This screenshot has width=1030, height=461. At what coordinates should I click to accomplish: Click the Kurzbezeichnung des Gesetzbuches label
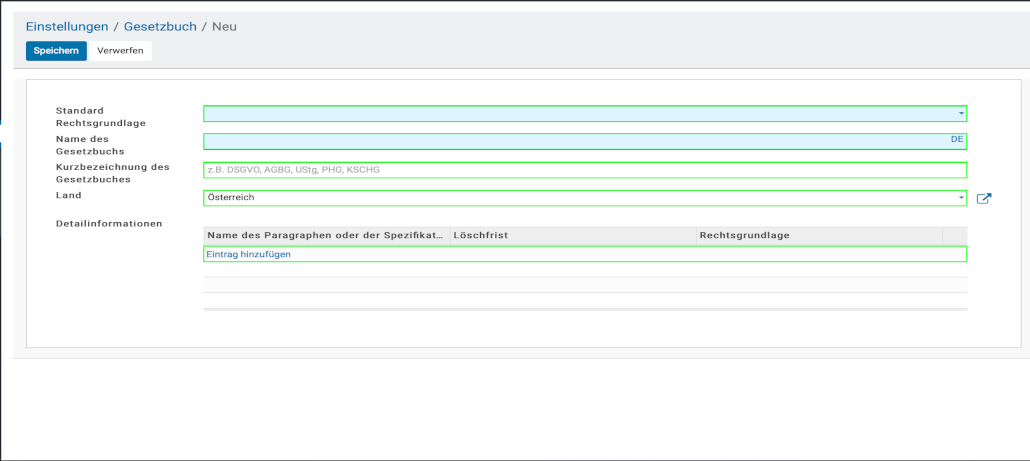click(113, 173)
